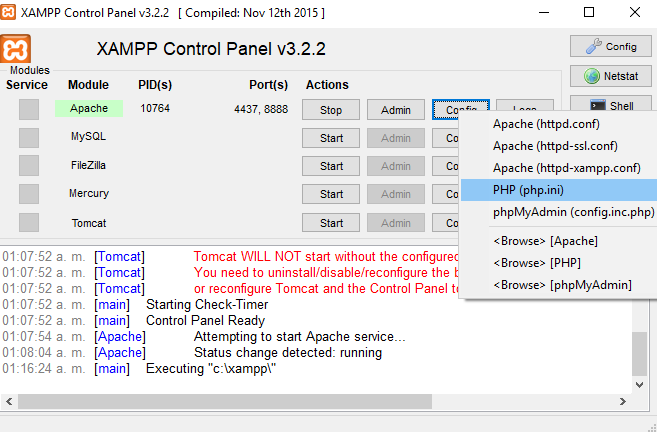Select <Browse> [Apache] menu entry
The width and height of the screenshot is (657, 432).
(559, 241)
